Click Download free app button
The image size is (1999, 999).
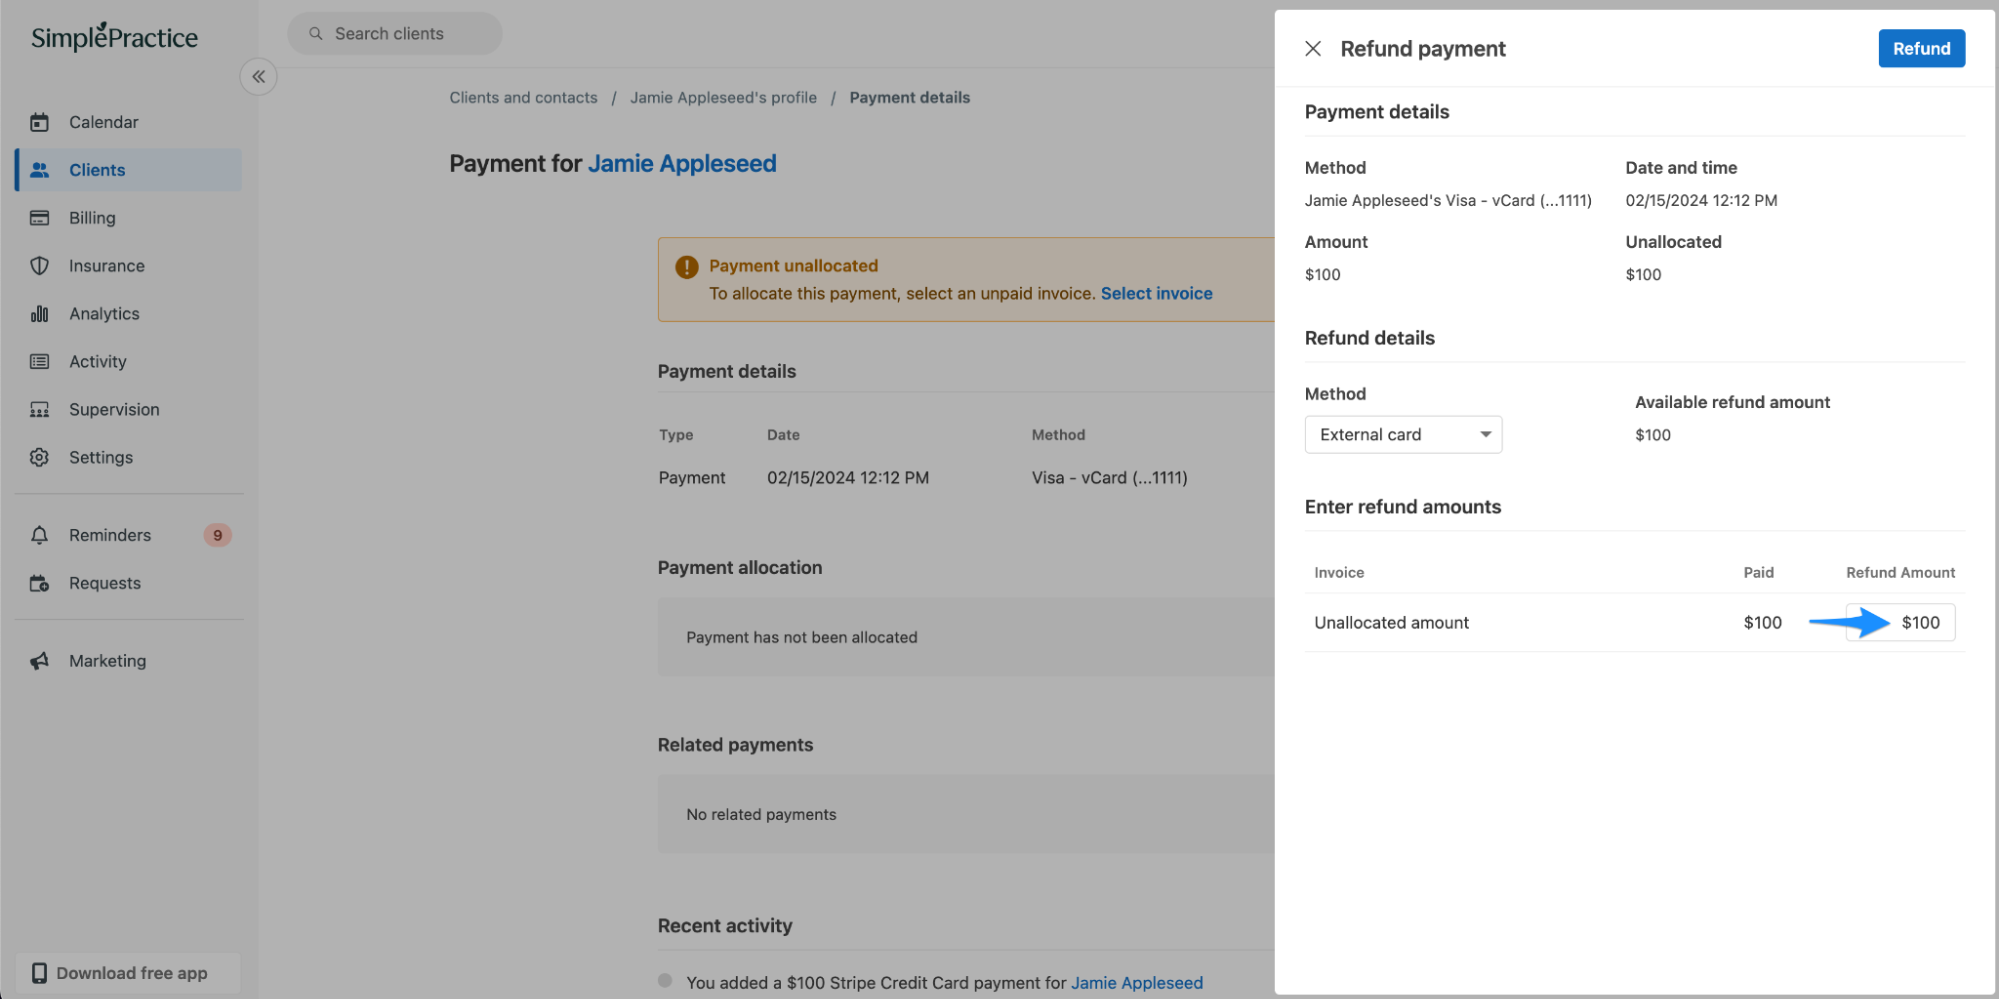click(x=128, y=973)
